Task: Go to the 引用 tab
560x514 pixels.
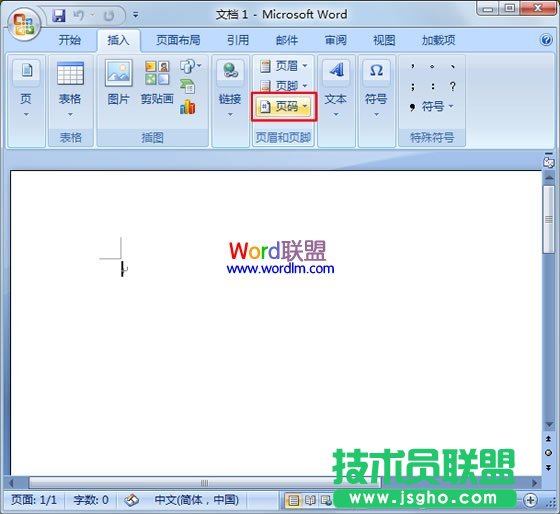Action: 238,40
